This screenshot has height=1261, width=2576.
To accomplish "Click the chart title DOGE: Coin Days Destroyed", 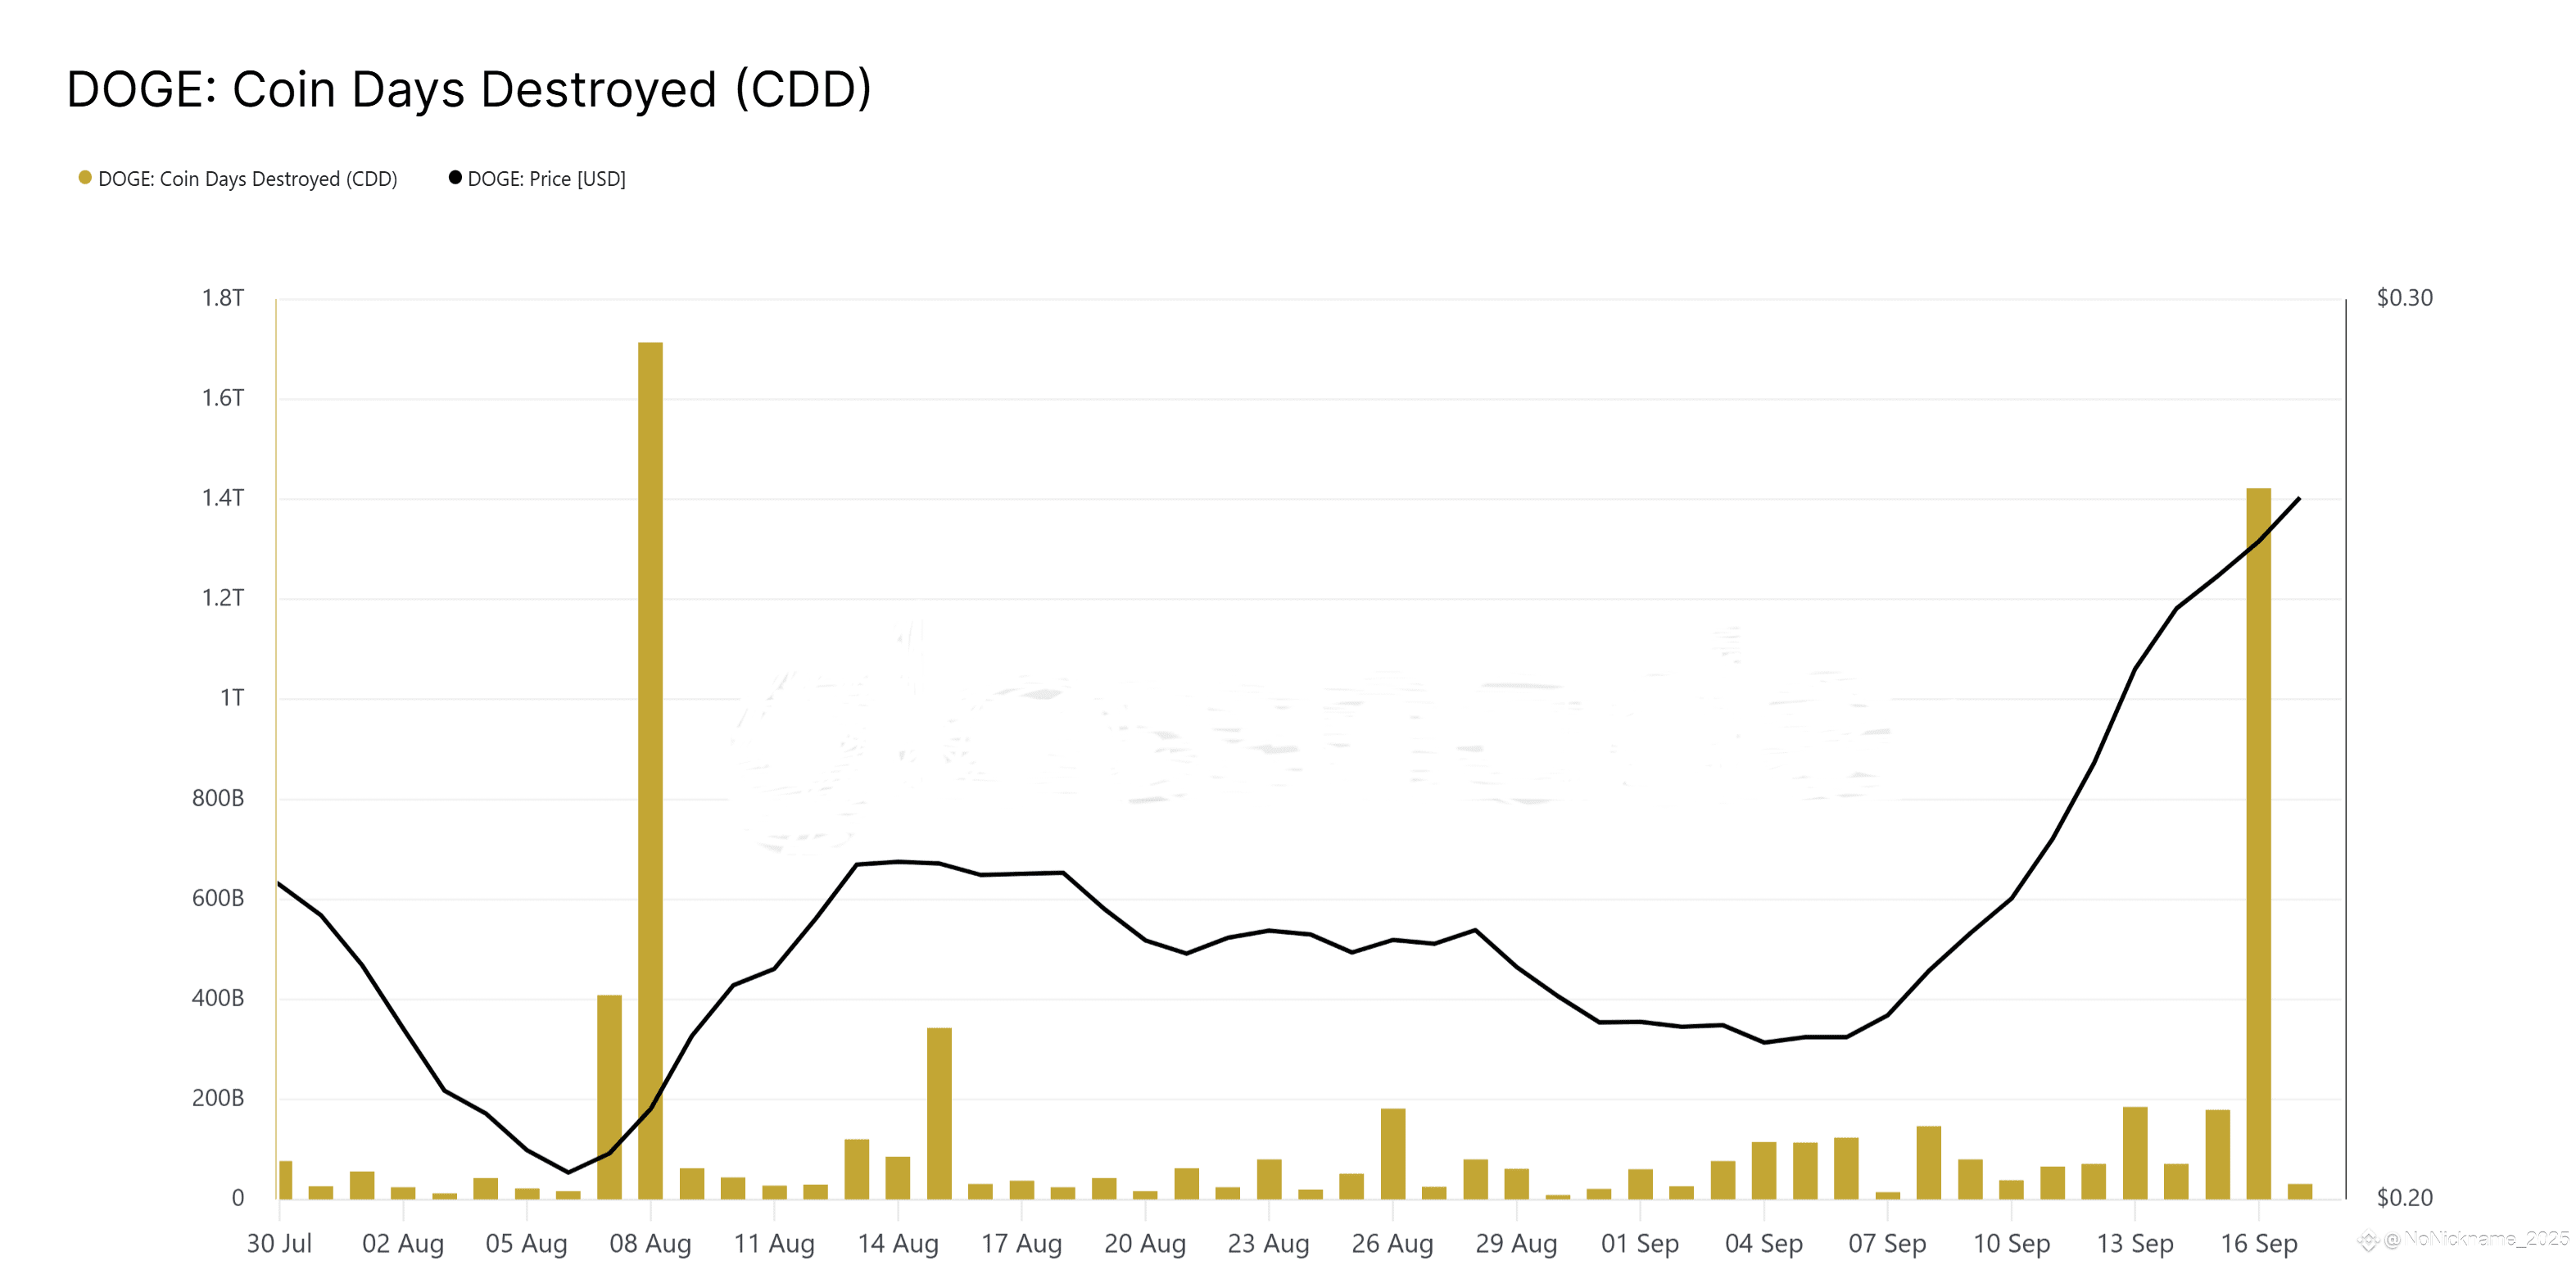I will coord(469,89).
